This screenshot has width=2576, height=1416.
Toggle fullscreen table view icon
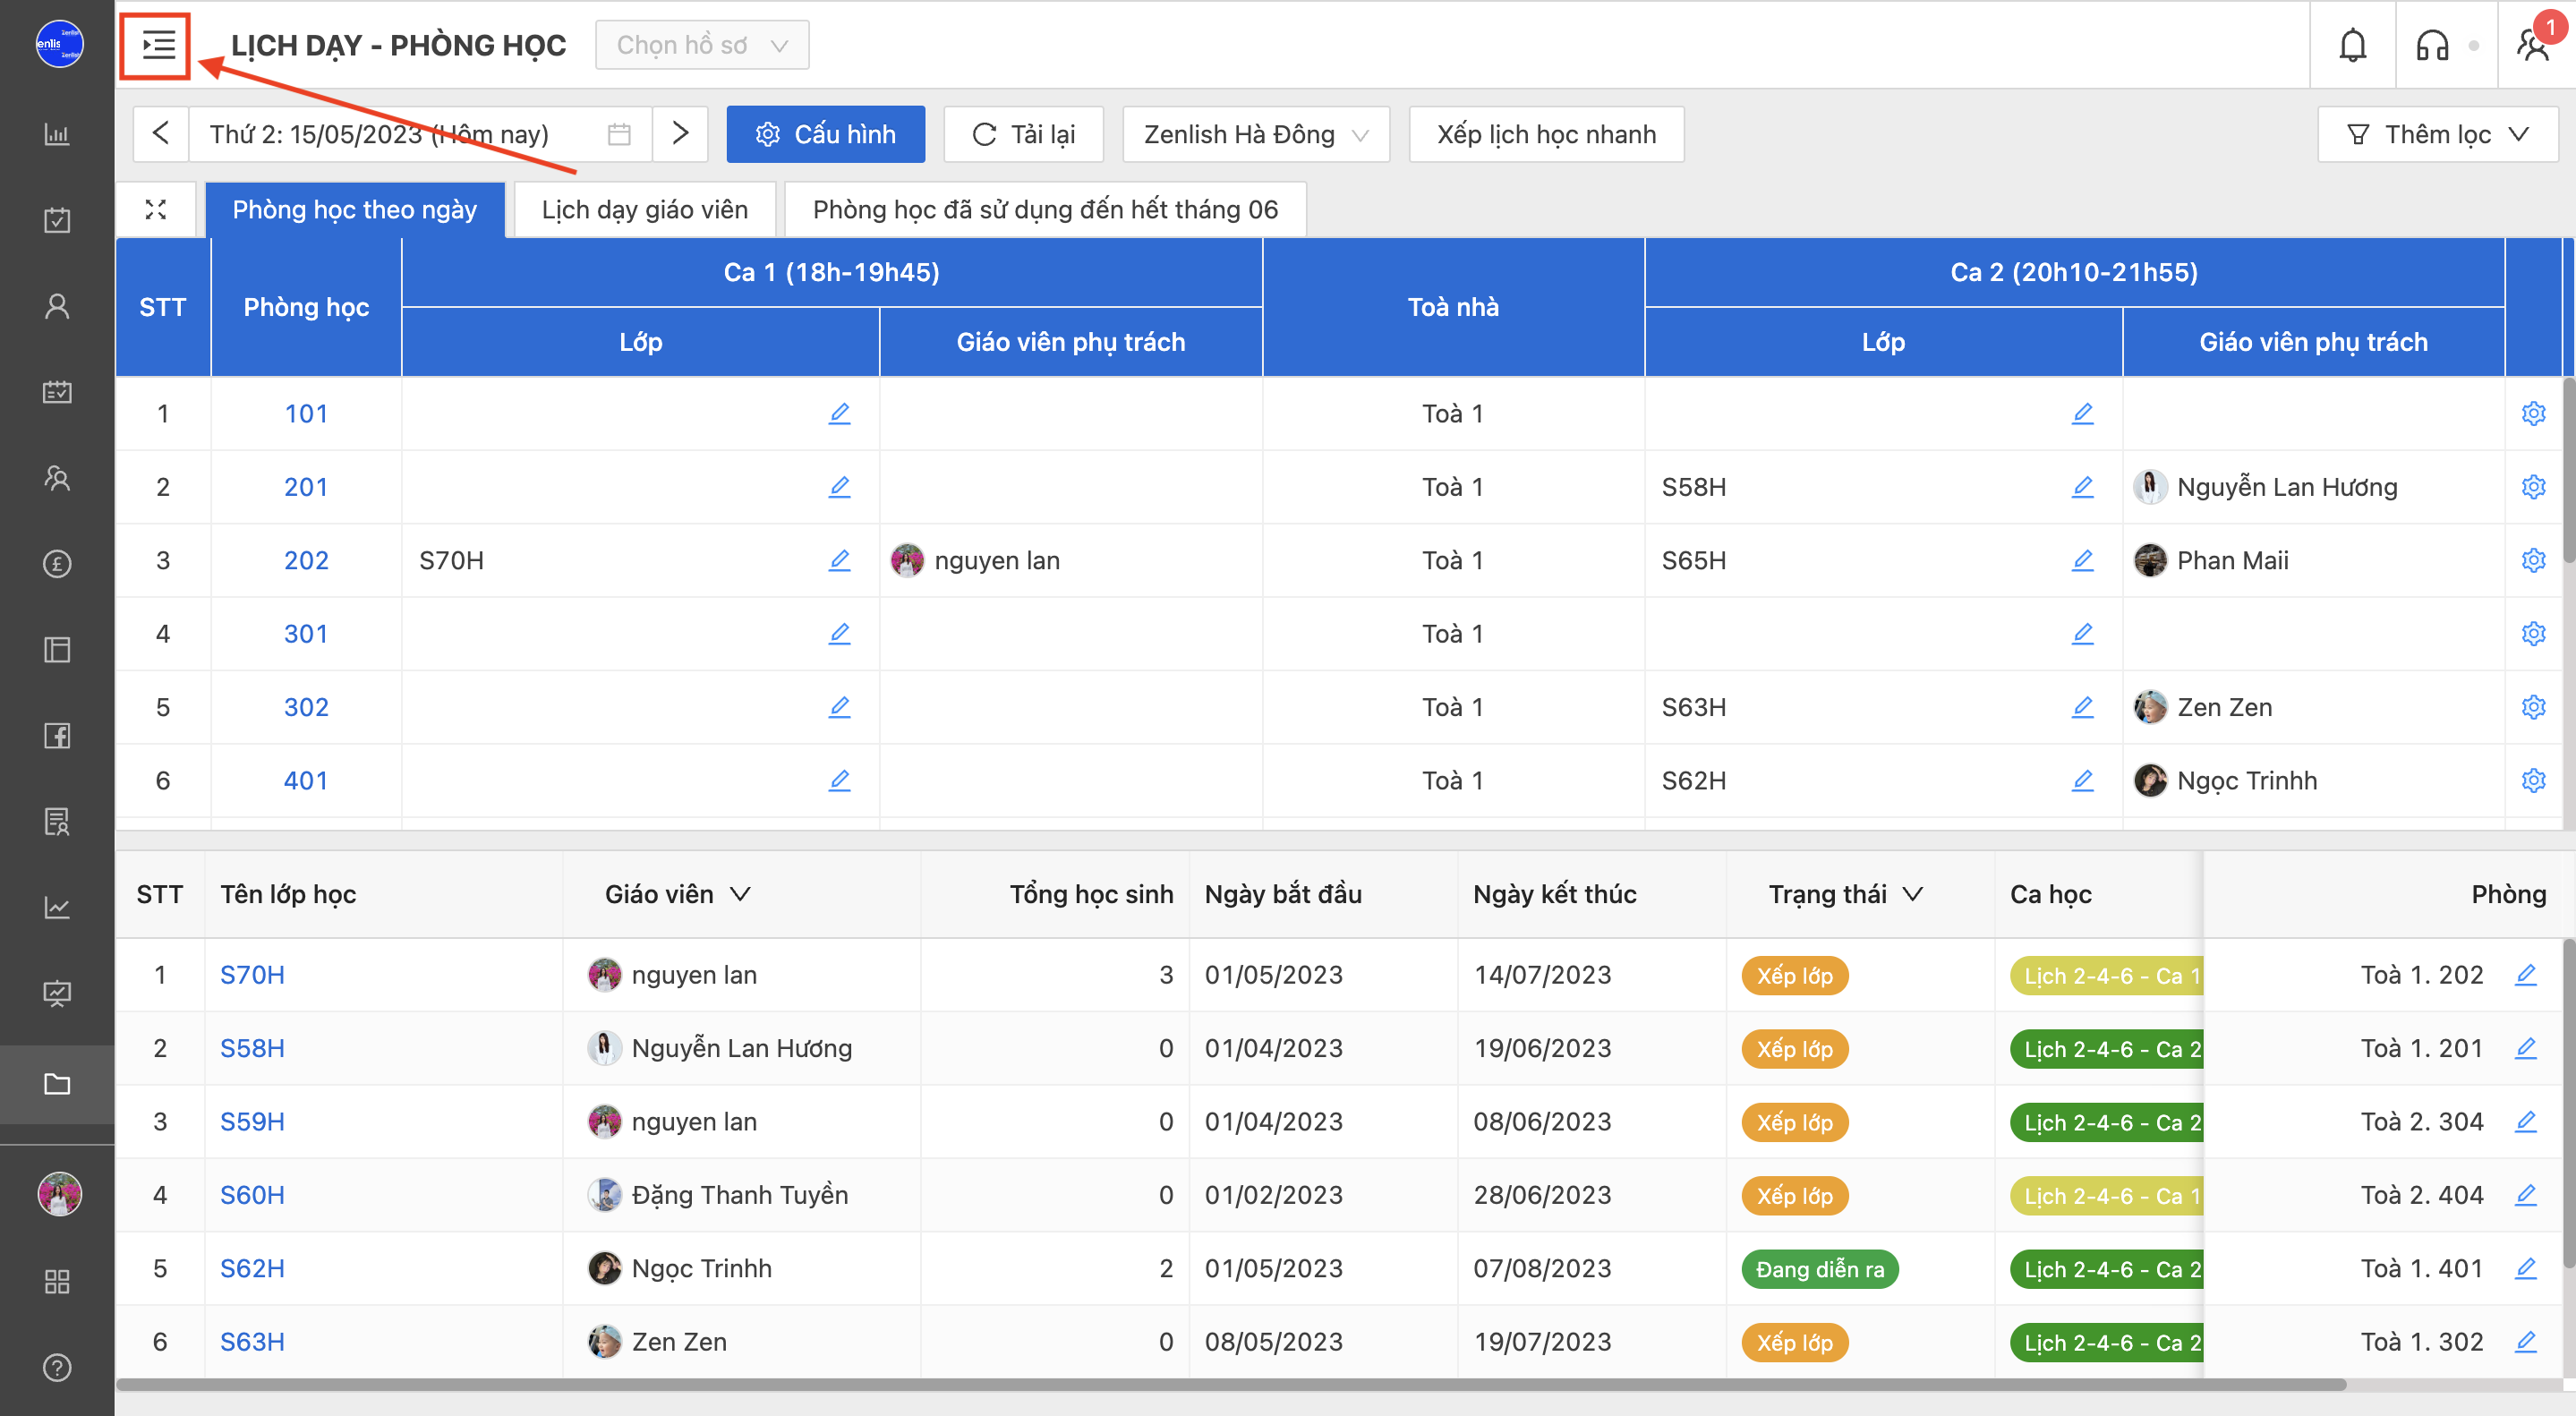point(156,209)
